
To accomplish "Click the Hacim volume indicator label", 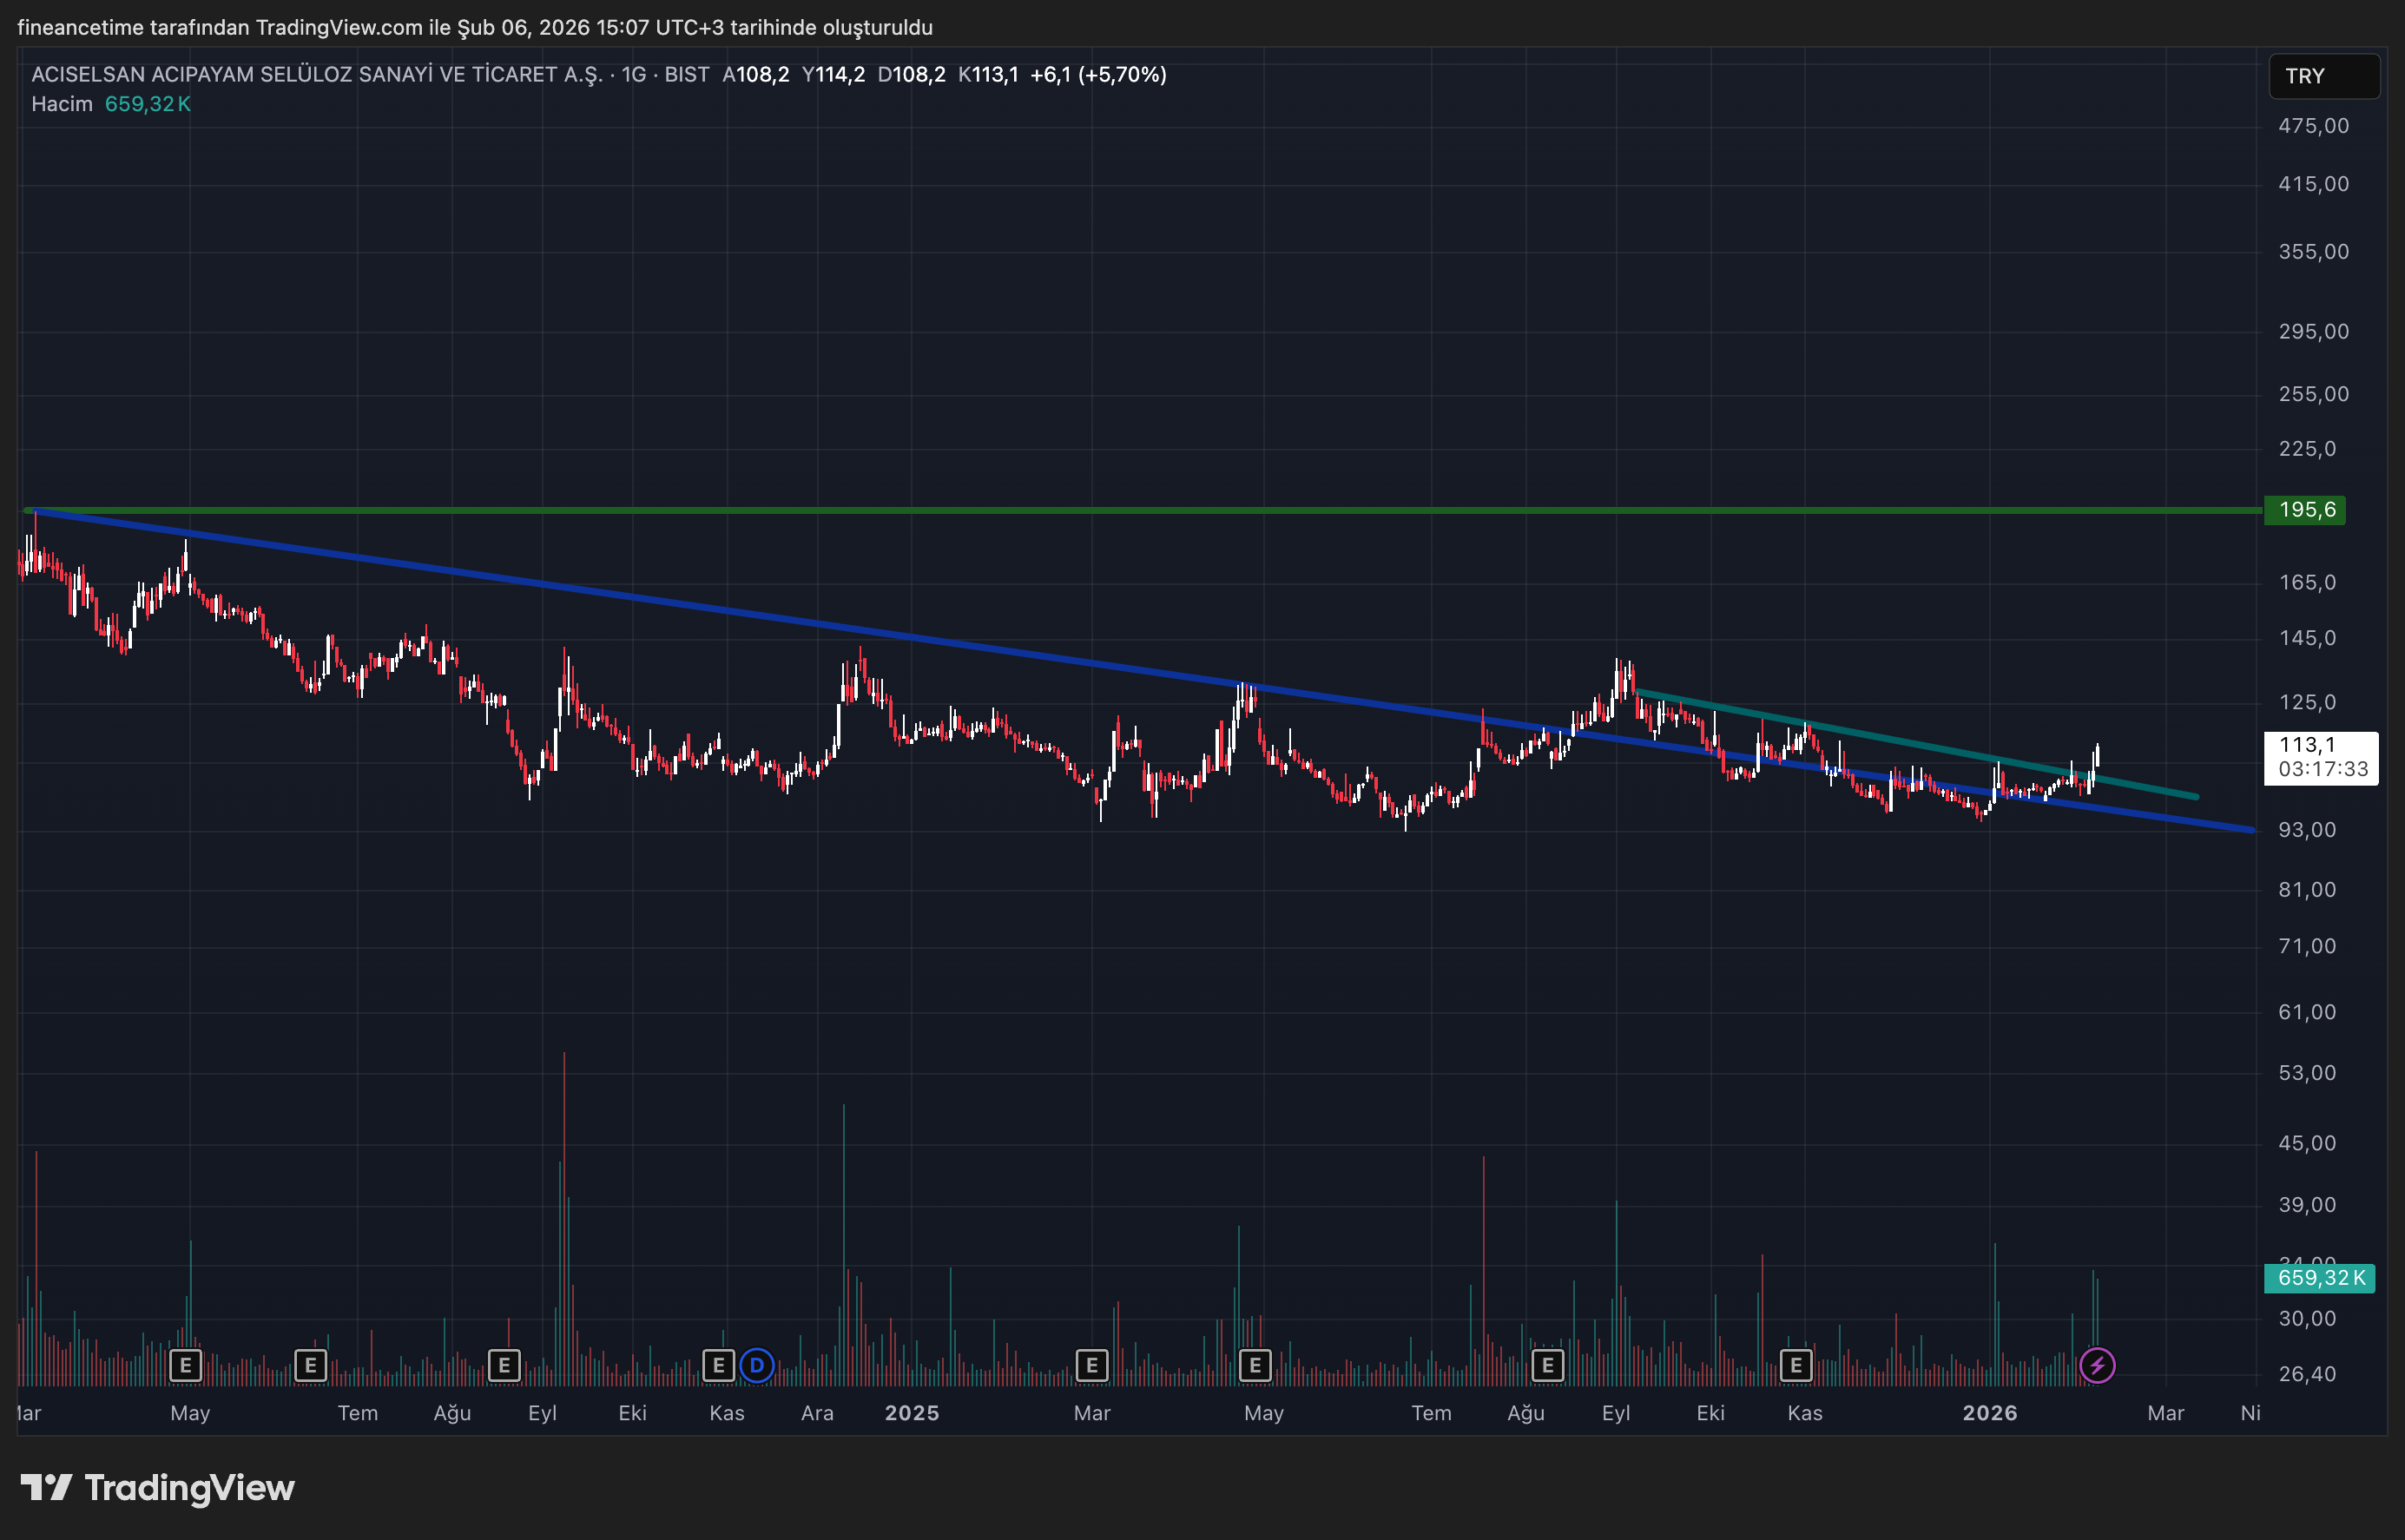I will [62, 104].
